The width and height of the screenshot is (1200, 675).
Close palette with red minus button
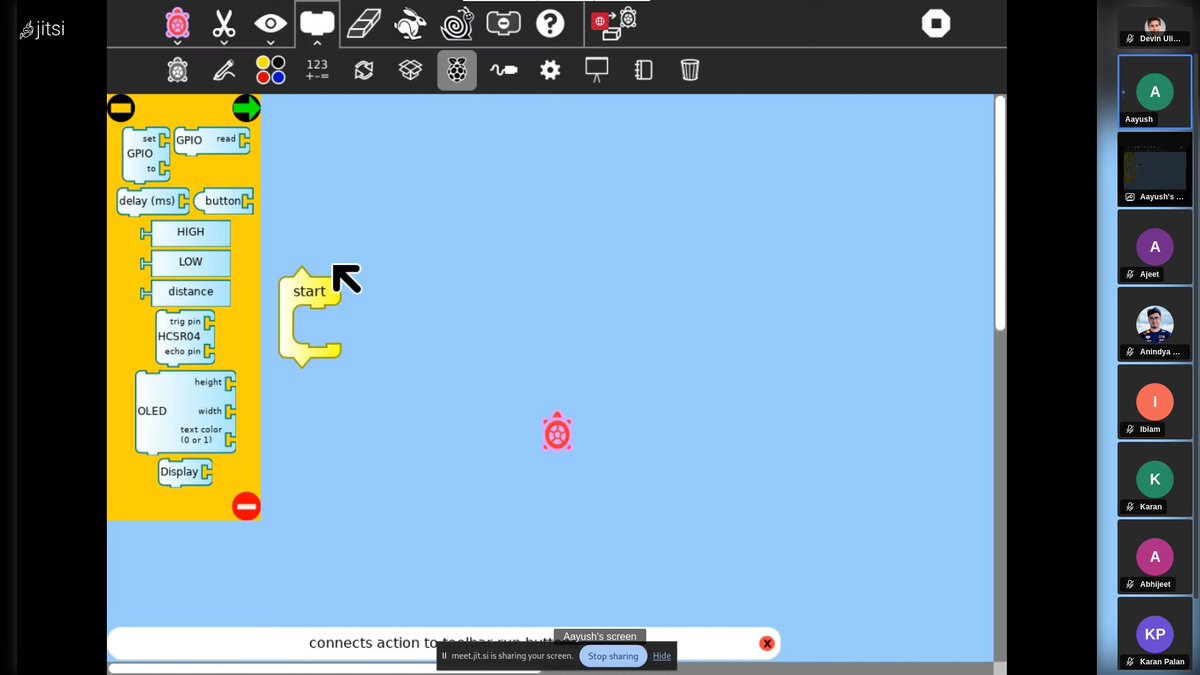[246, 506]
